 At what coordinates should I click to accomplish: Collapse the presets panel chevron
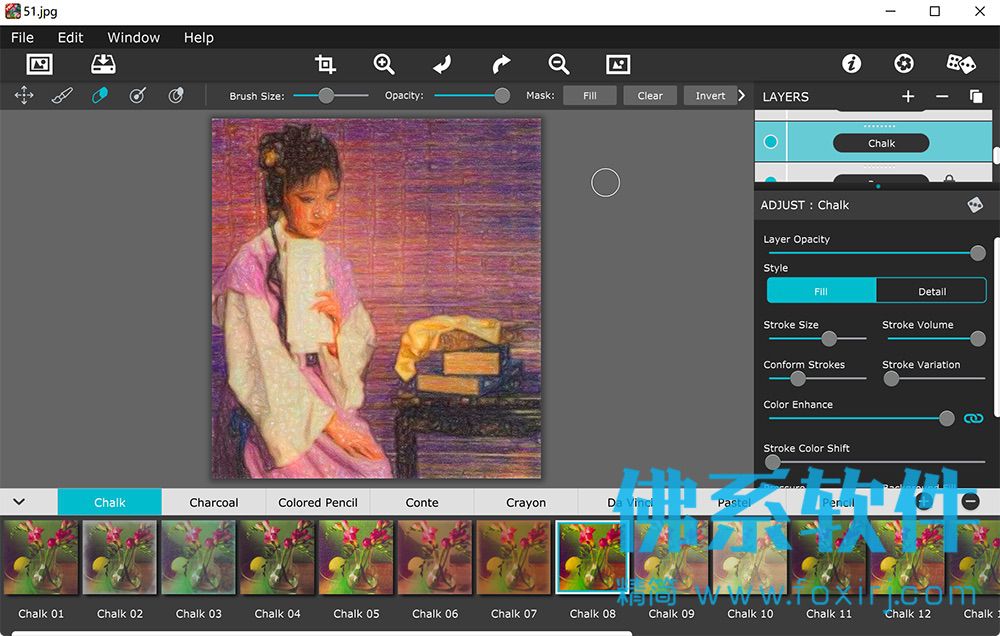pos(19,501)
